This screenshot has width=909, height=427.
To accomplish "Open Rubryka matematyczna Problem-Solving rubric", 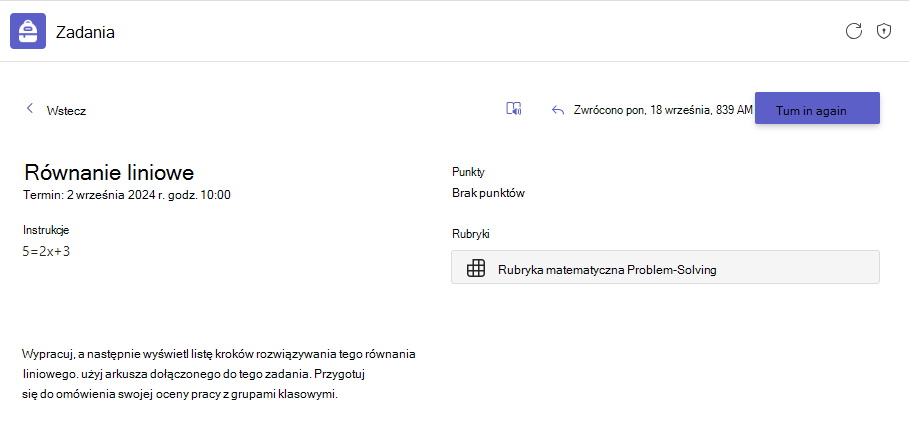I will pos(665,267).
